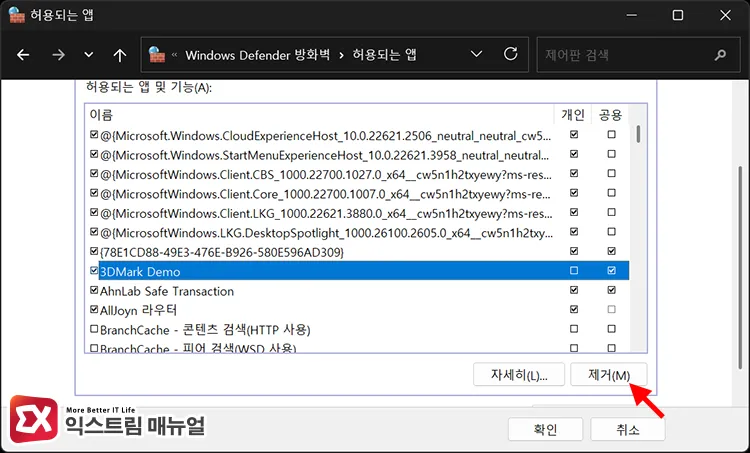The image size is (750, 453).
Task: Toggle MicrosoftWindows.Client.Core app checkbox
Action: click(94, 193)
